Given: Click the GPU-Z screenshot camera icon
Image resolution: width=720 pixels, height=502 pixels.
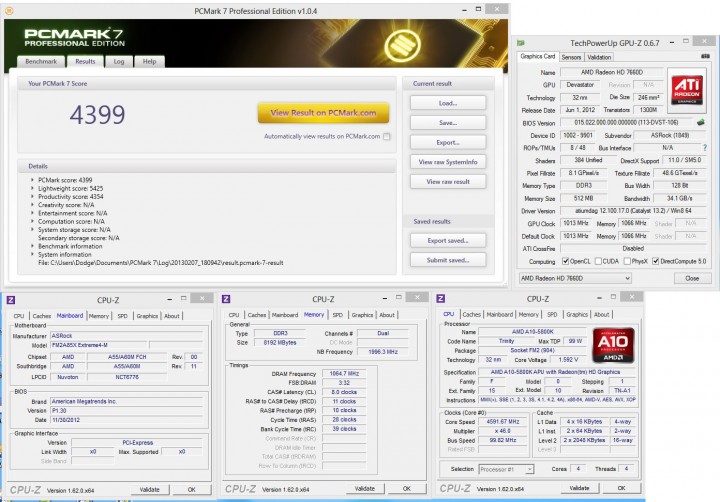Looking at the screenshot, I should (705, 56).
